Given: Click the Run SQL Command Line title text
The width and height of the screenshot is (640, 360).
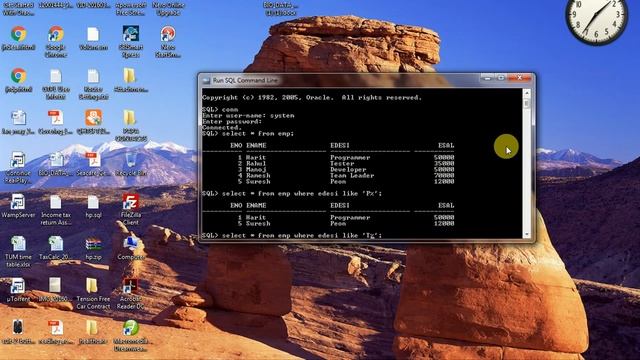Looking at the screenshot, I should [x=245, y=80].
